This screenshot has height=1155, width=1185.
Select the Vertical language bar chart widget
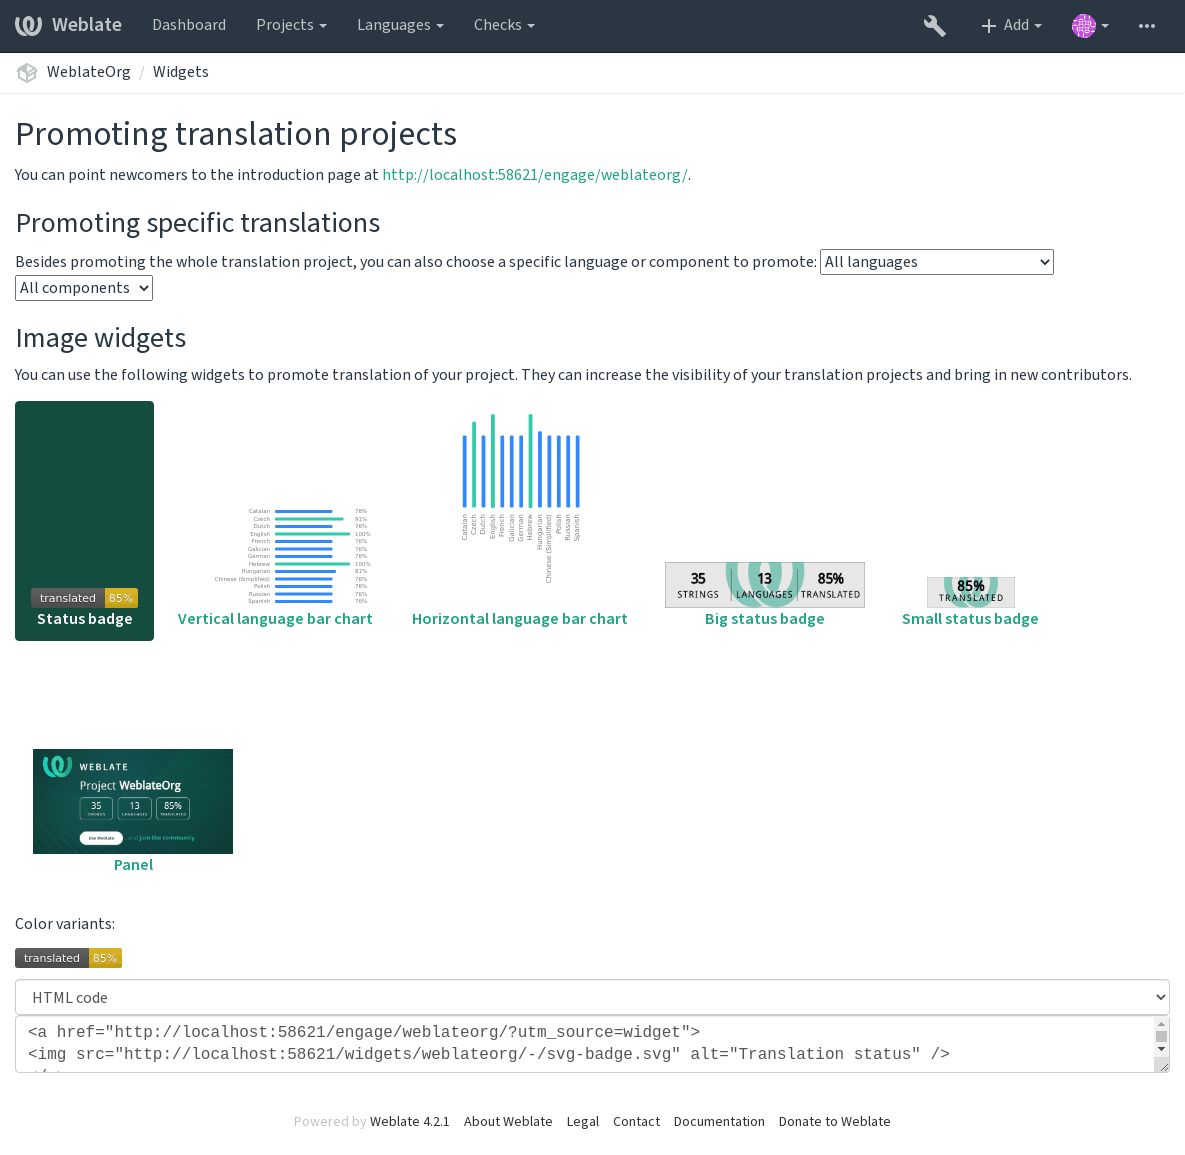pyautogui.click(x=275, y=567)
